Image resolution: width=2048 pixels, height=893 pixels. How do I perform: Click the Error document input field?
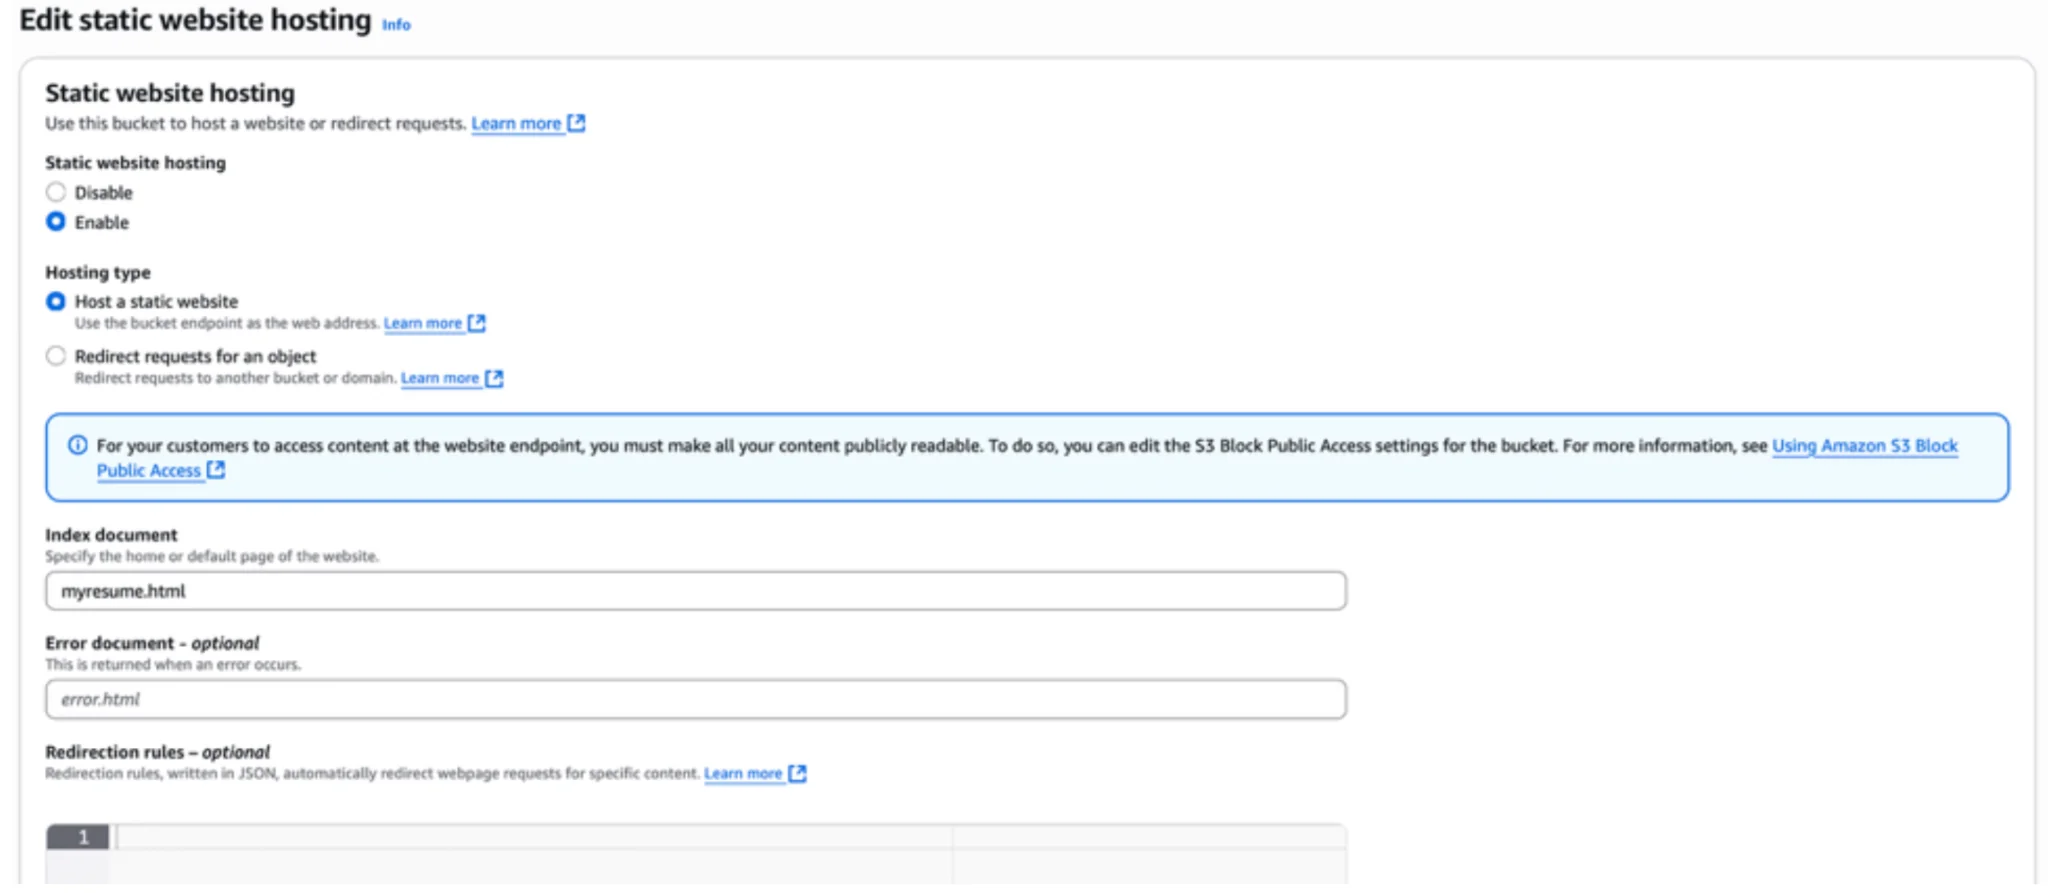pos(695,699)
